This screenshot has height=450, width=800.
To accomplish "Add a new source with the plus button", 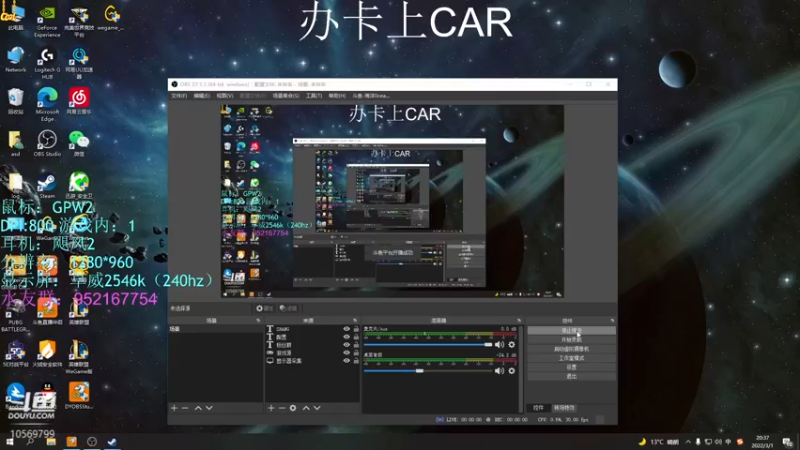I will (271, 408).
